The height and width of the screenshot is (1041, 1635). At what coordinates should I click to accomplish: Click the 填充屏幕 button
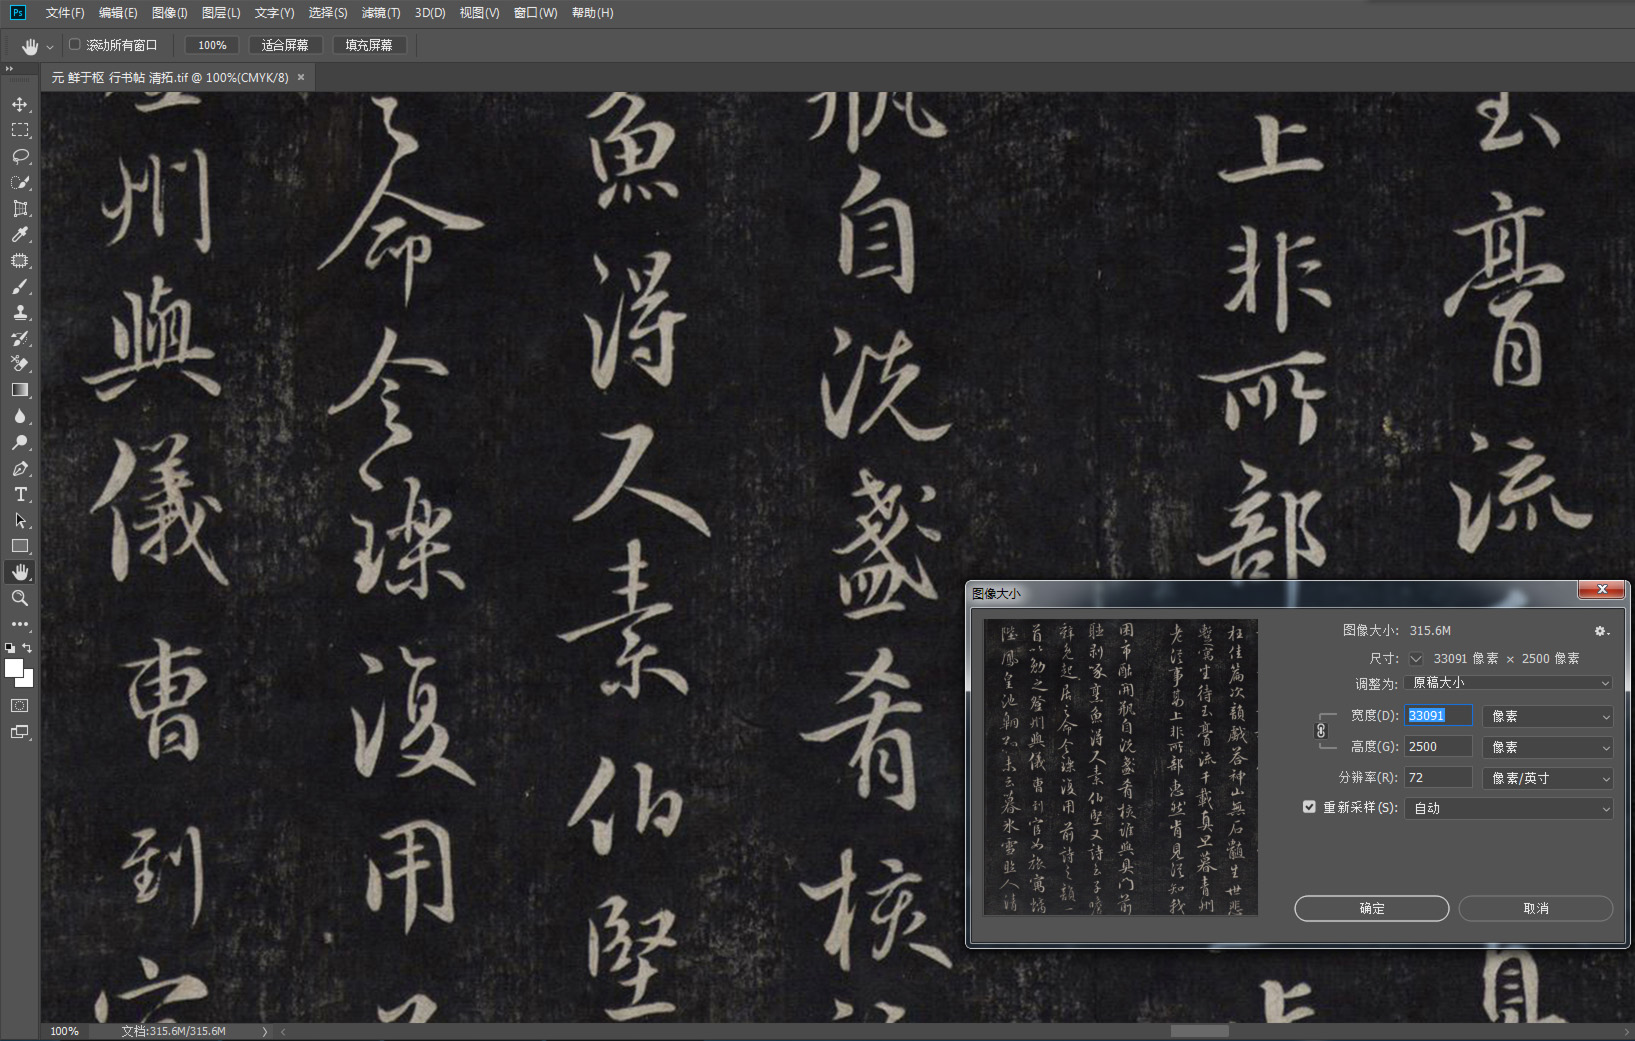click(x=369, y=45)
